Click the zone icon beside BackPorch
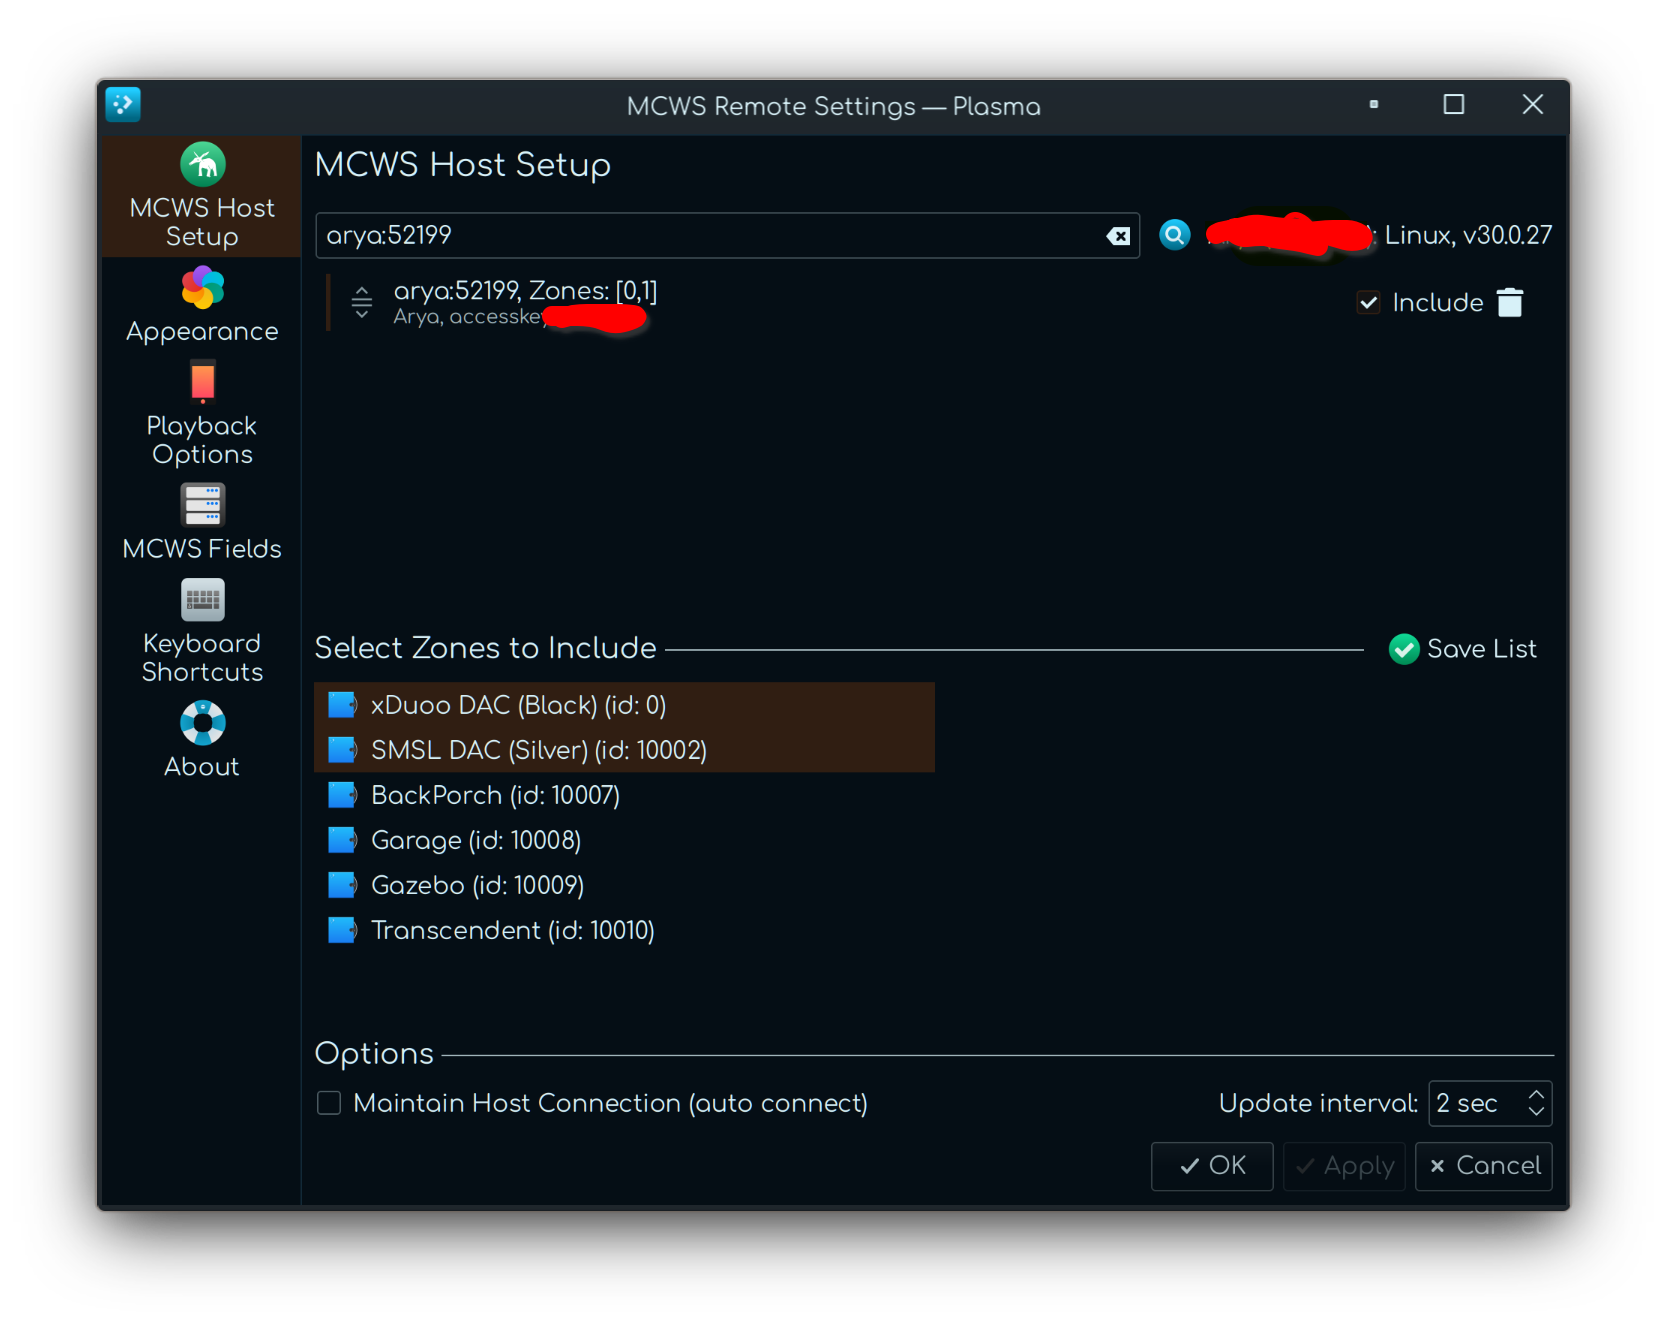This screenshot has width=1668, height=1326. (x=342, y=795)
